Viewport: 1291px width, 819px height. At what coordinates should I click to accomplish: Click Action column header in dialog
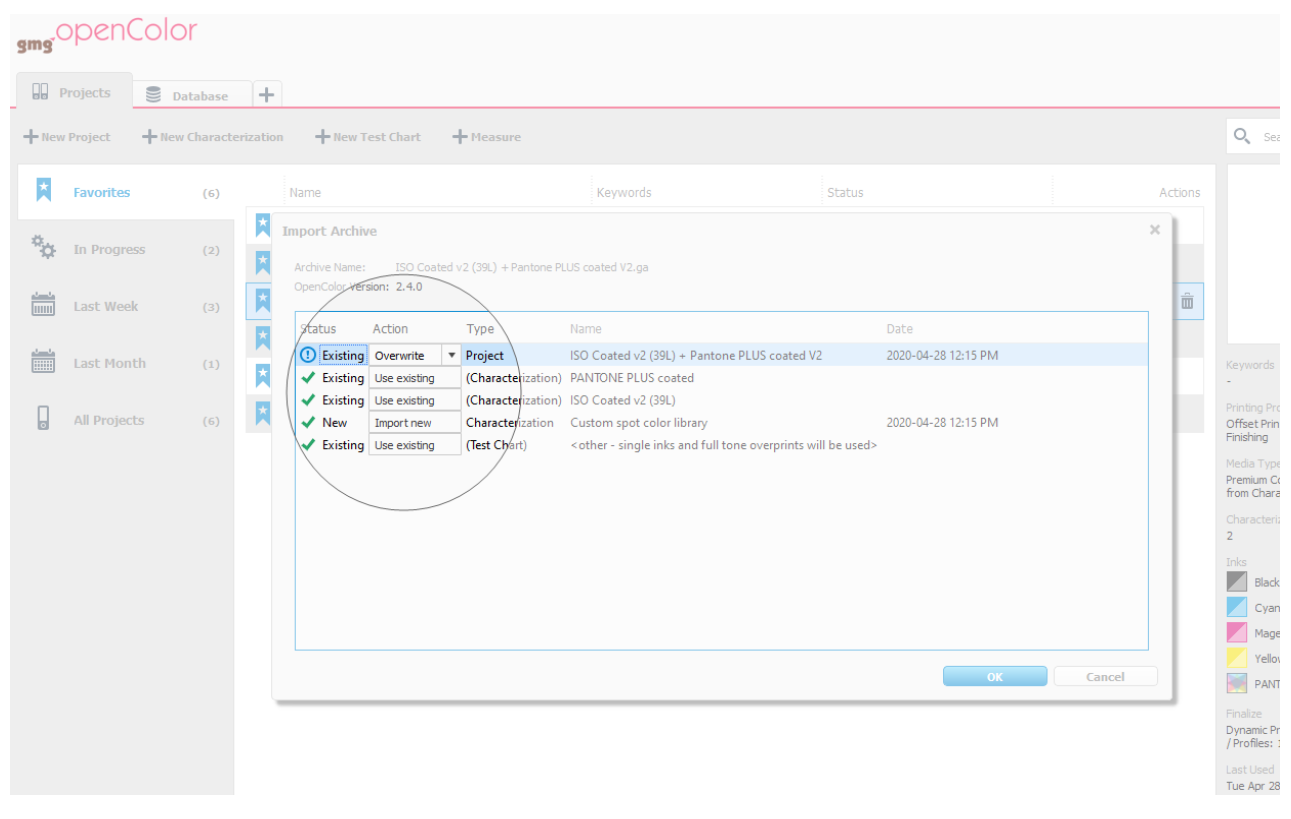click(390, 328)
